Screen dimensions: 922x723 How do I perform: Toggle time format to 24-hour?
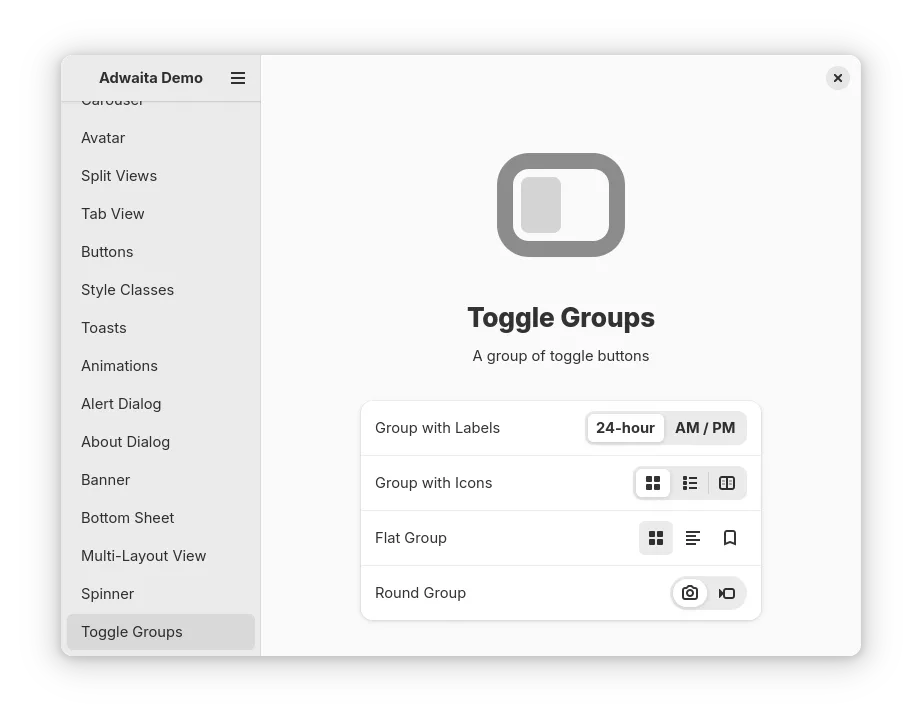626,428
